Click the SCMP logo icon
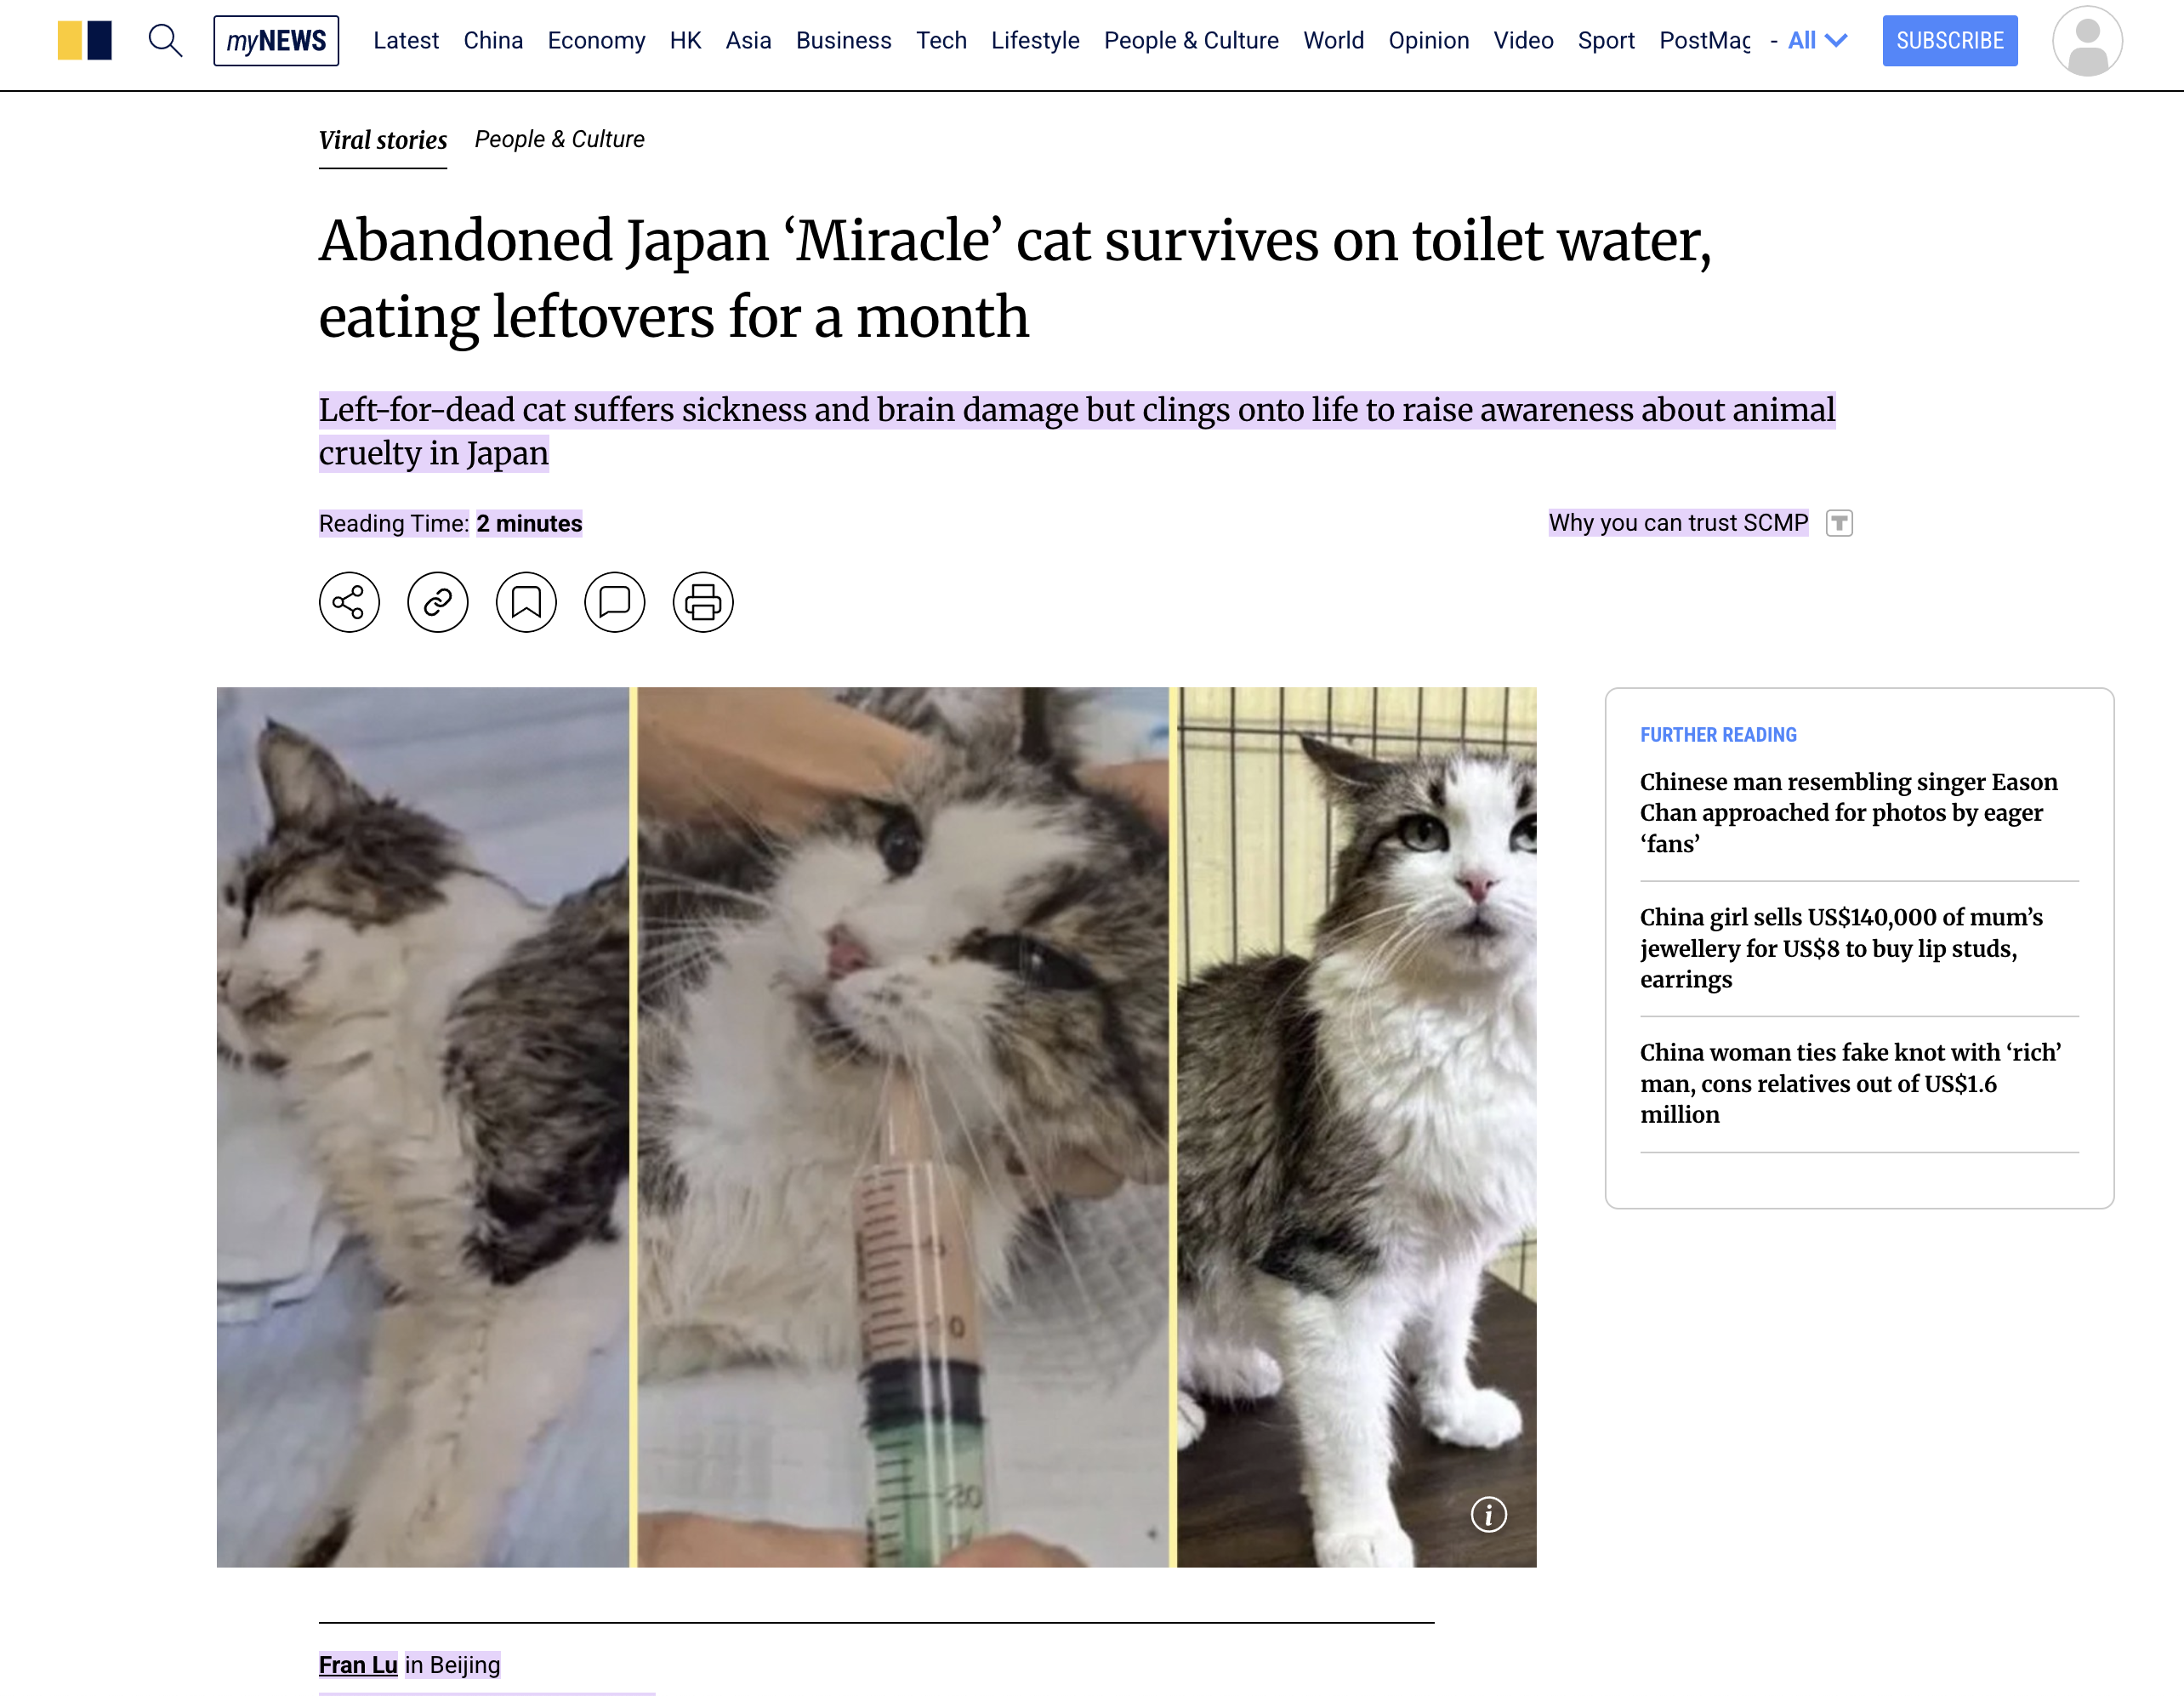The image size is (2184, 1696). (x=85, y=41)
